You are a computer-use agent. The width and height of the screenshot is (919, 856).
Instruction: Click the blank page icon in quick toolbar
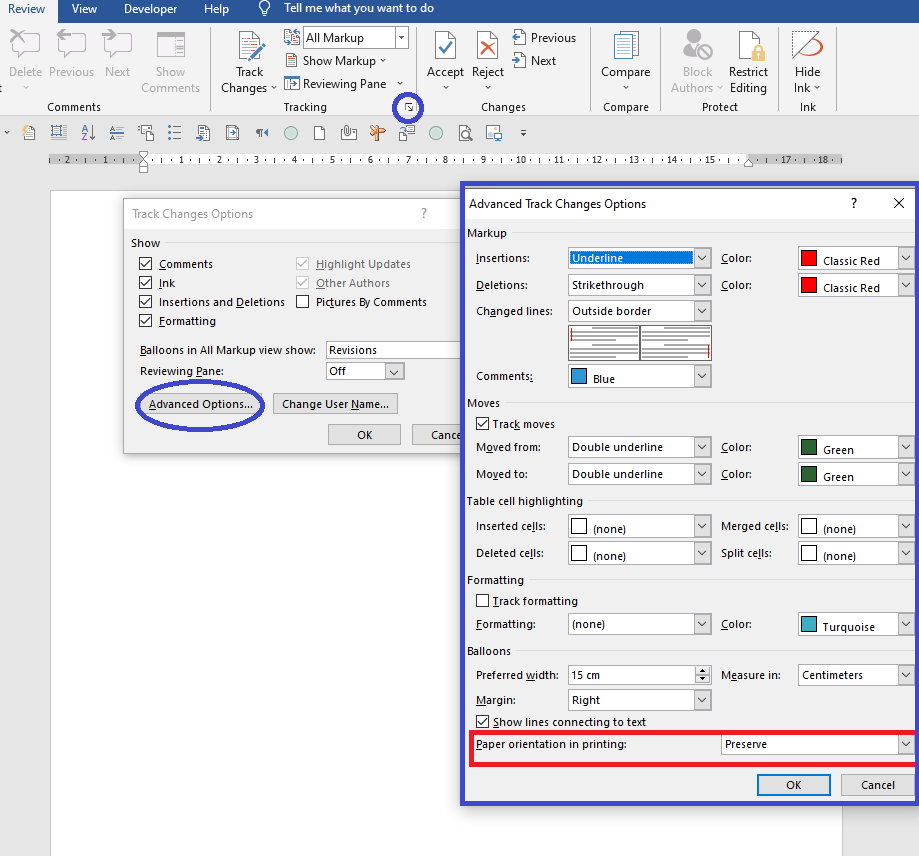[x=319, y=133]
